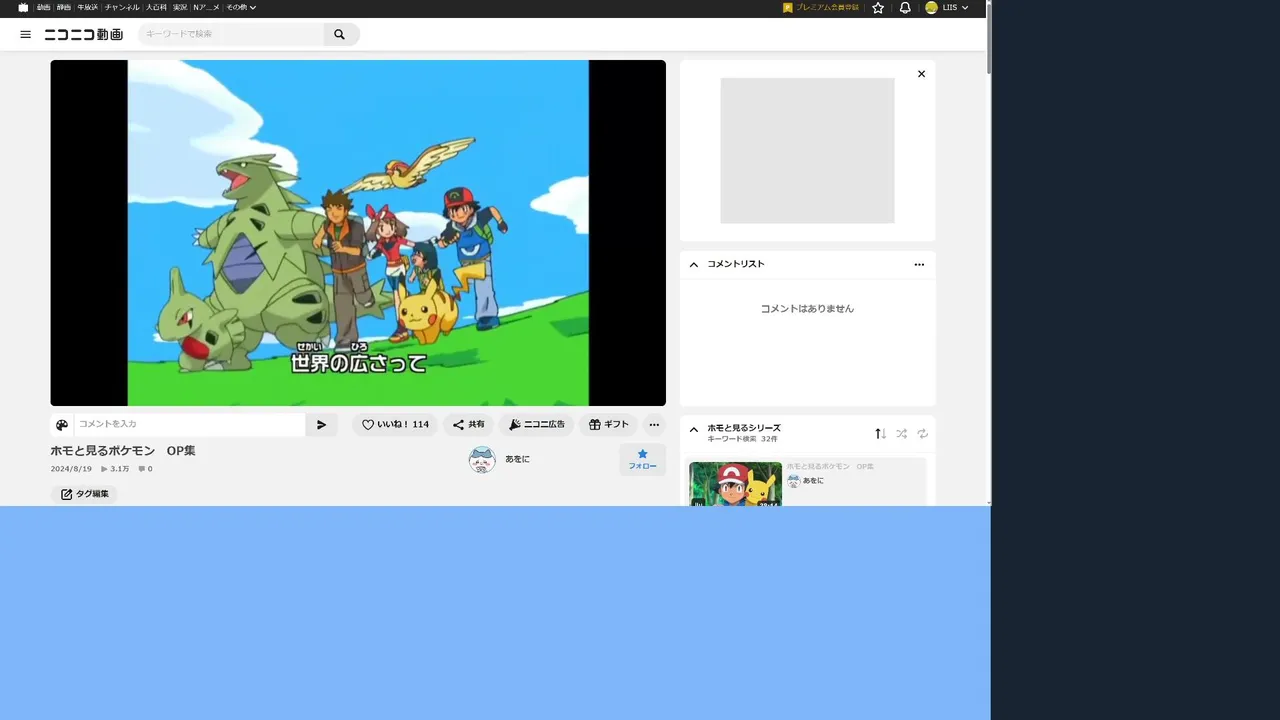1280x720 pixels.
Task: Focus the キーワードで検索 search field
Action: point(231,34)
